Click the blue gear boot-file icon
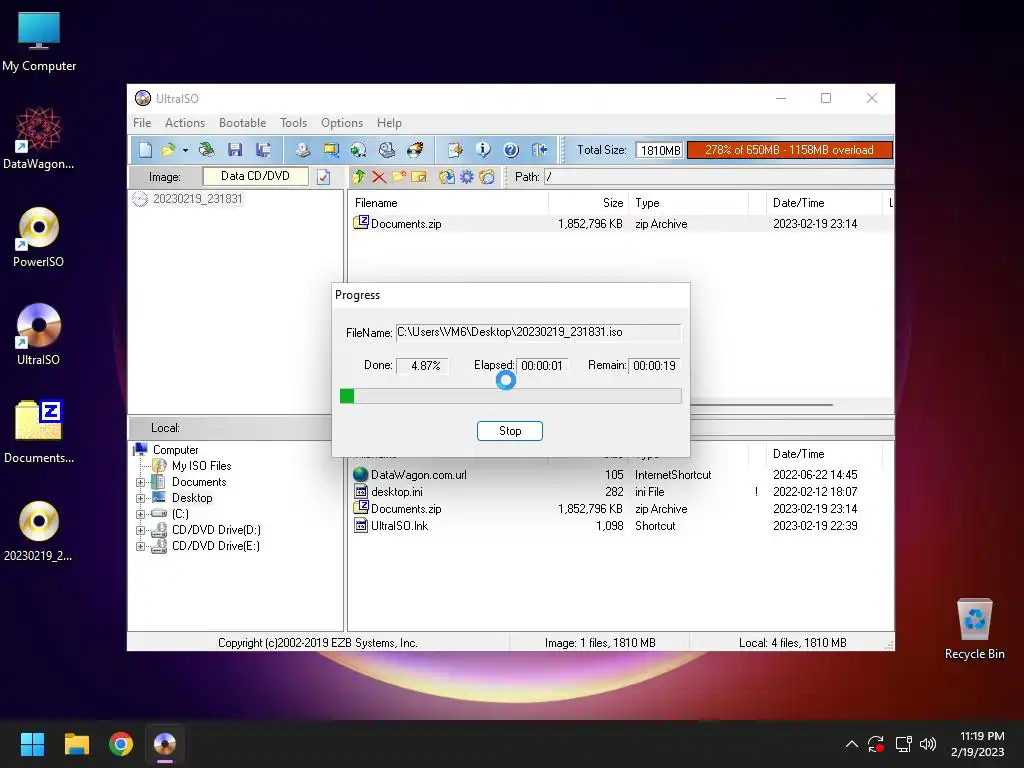The image size is (1024, 768). click(x=467, y=176)
